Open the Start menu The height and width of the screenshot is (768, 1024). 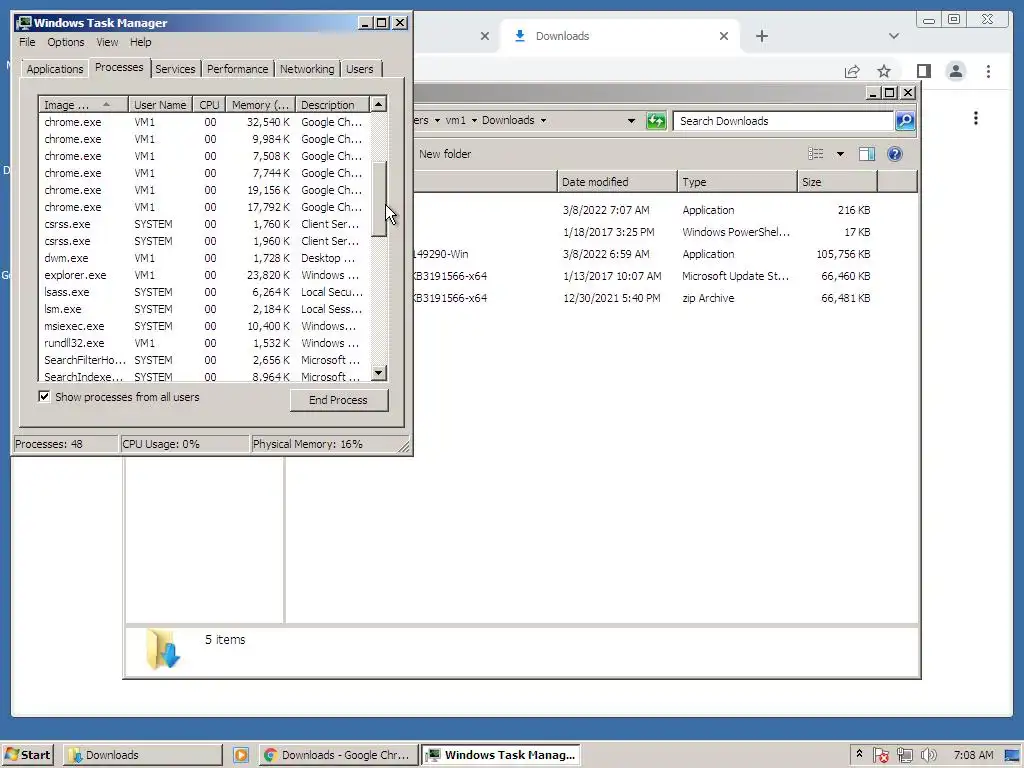[27, 755]
